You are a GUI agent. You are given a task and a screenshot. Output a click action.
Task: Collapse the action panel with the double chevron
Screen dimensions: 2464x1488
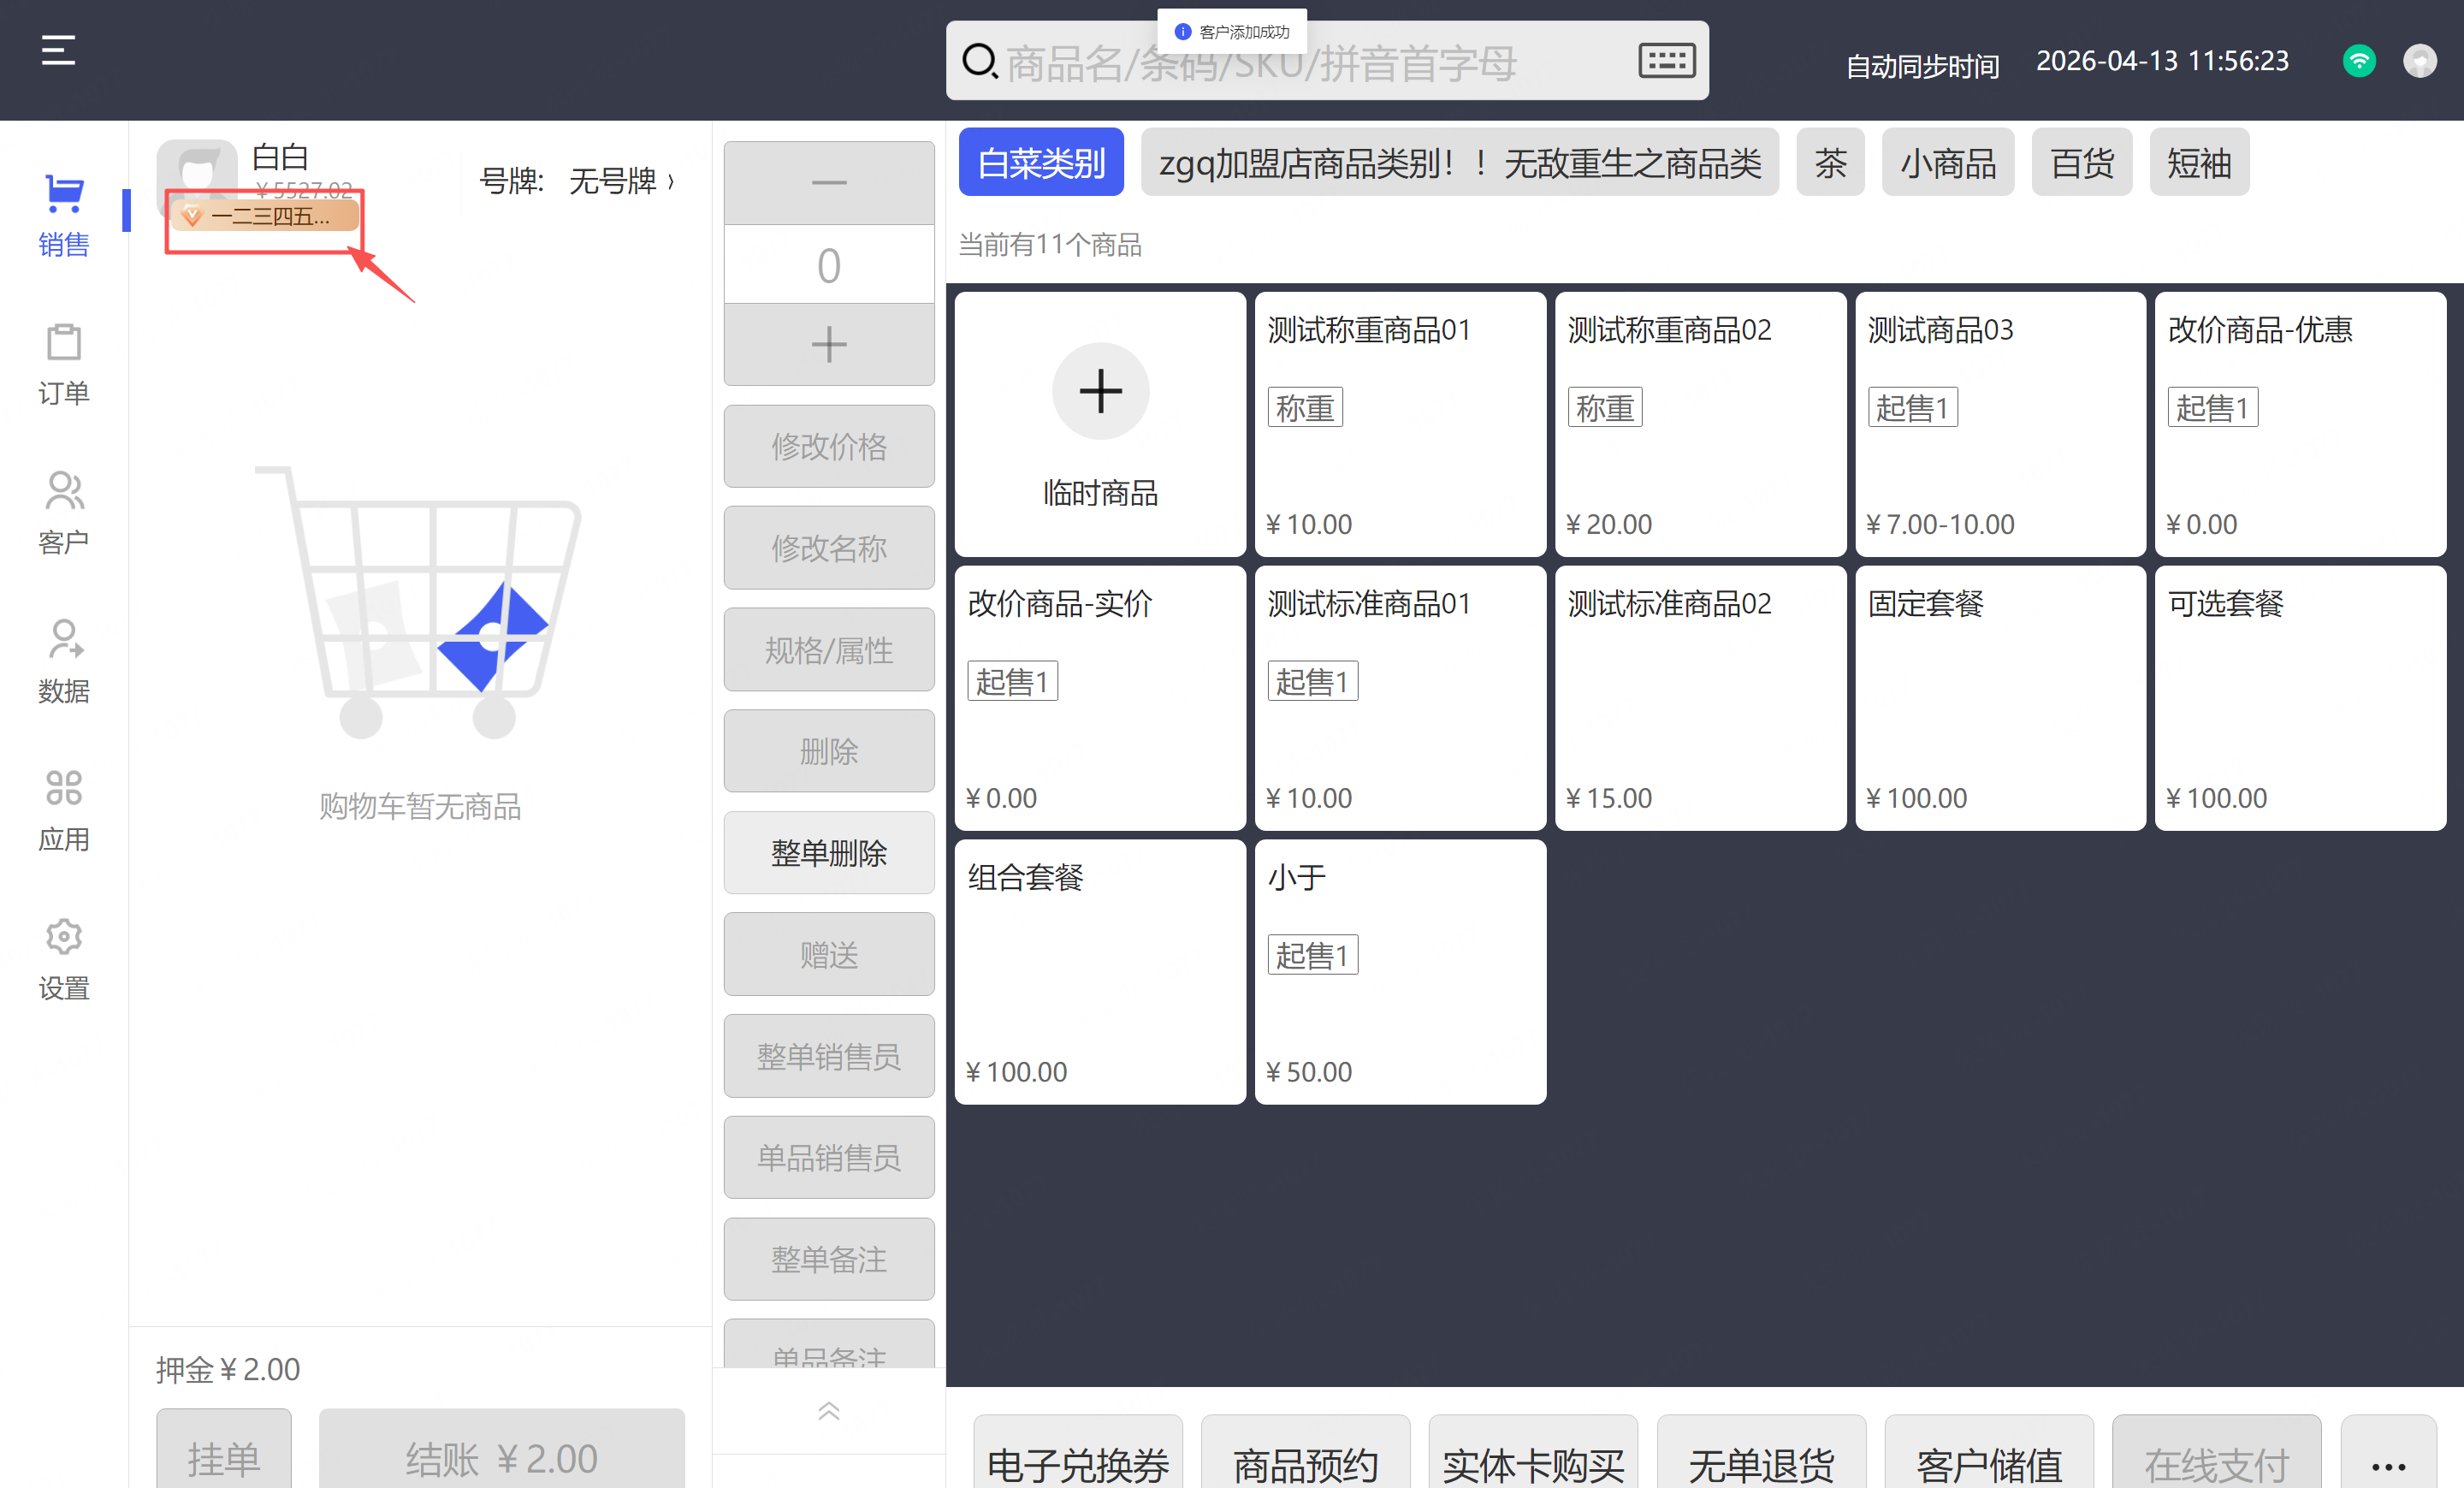click(828, 1410)
